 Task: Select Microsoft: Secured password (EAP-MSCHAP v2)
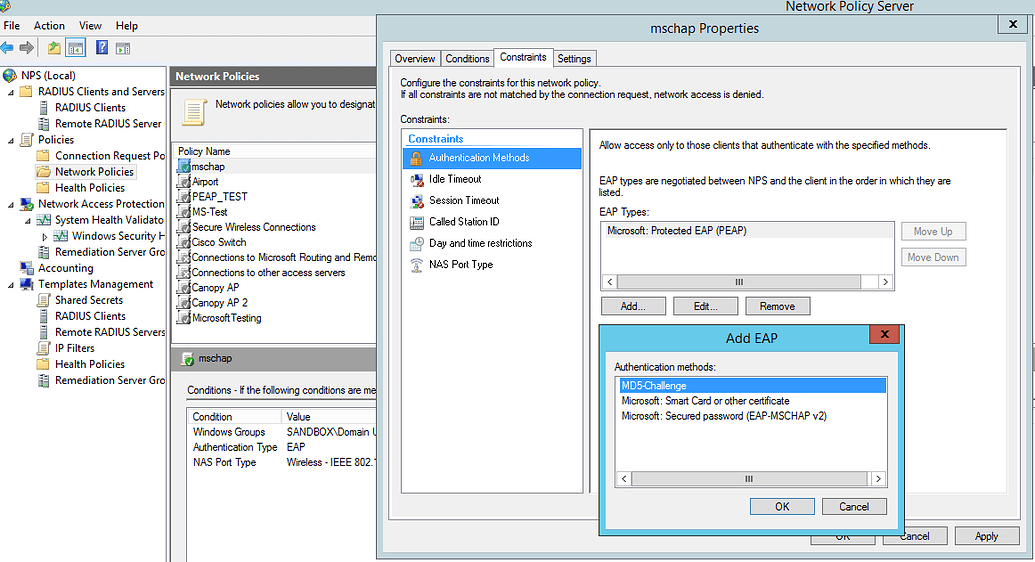coord(723,416)
